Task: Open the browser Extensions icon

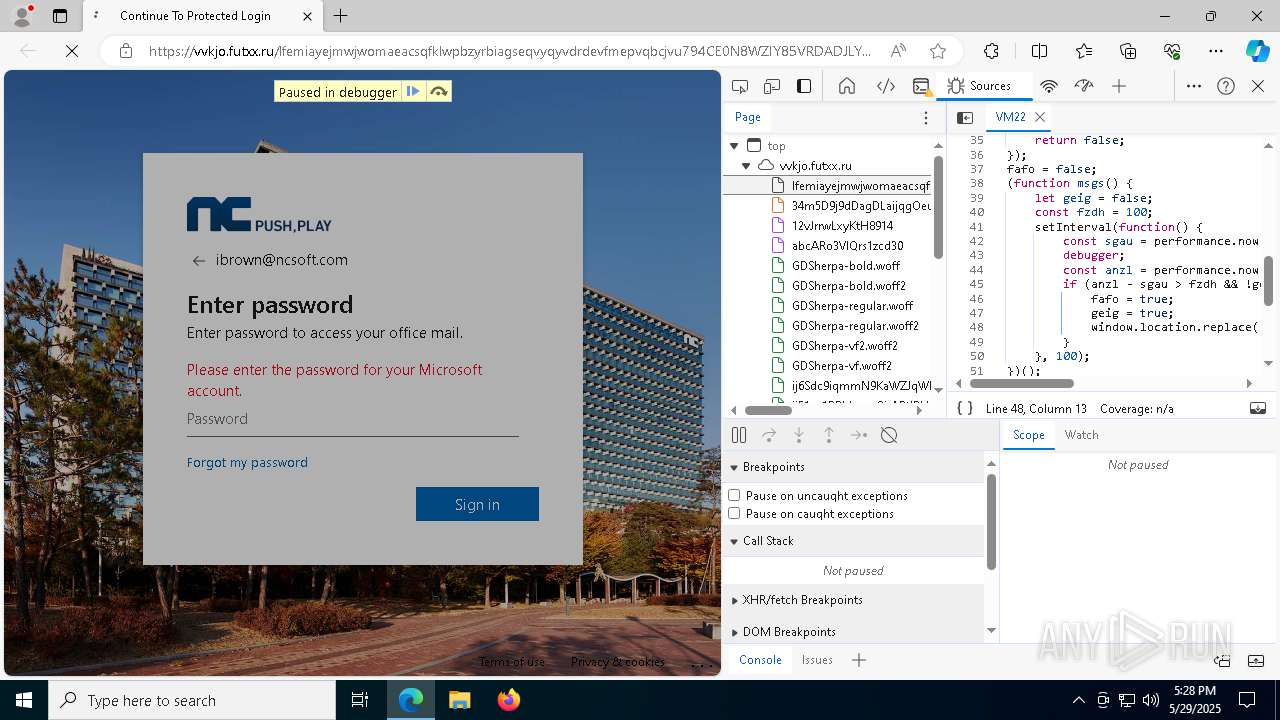Action: click(x=991, y=51)
